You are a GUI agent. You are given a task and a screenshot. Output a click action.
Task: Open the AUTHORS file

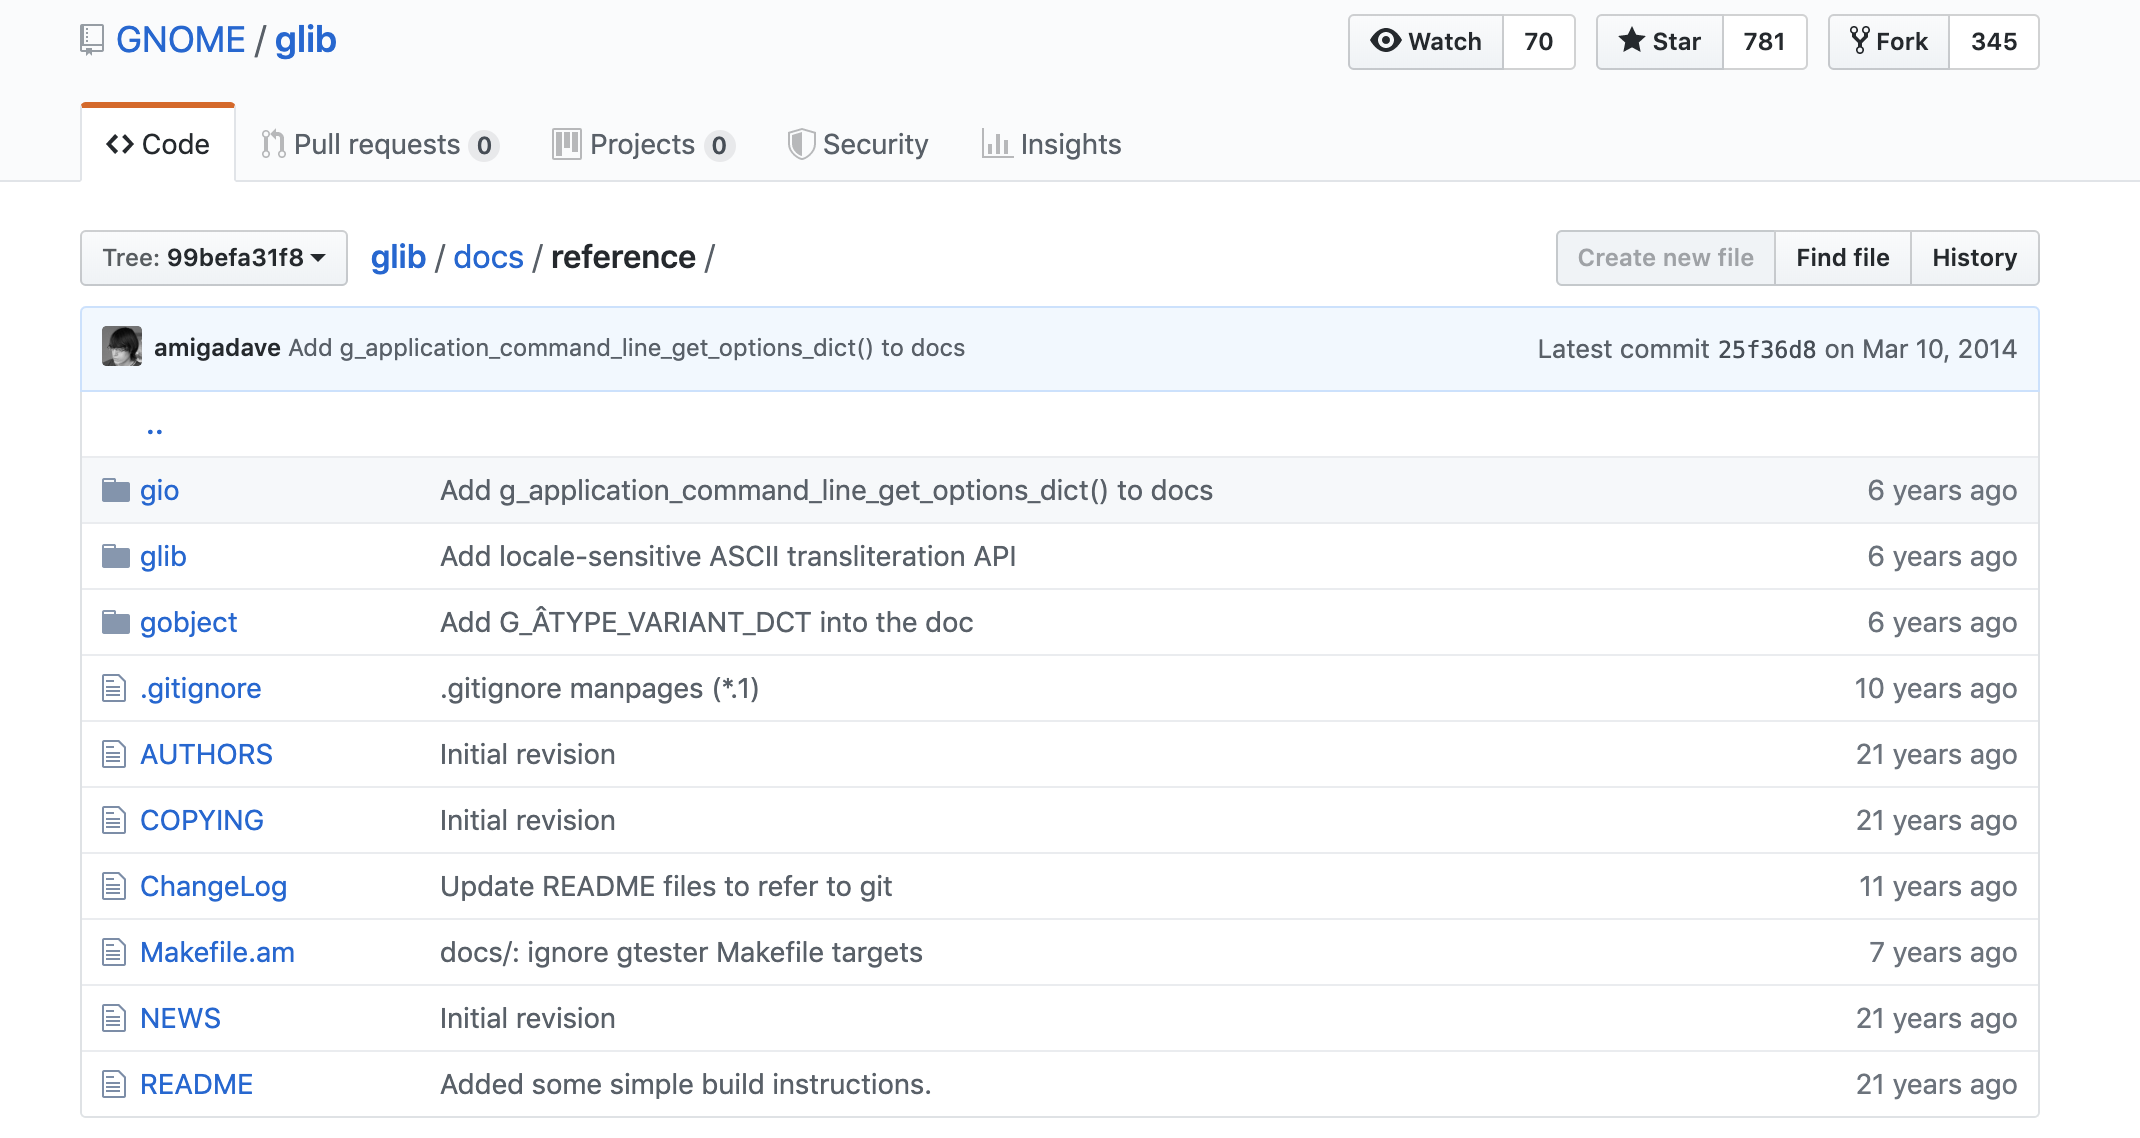click(x=206, y=754)
